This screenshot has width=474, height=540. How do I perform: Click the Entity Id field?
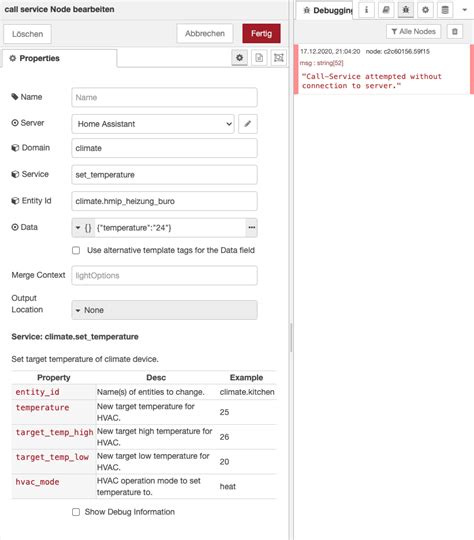pos(164,201)
